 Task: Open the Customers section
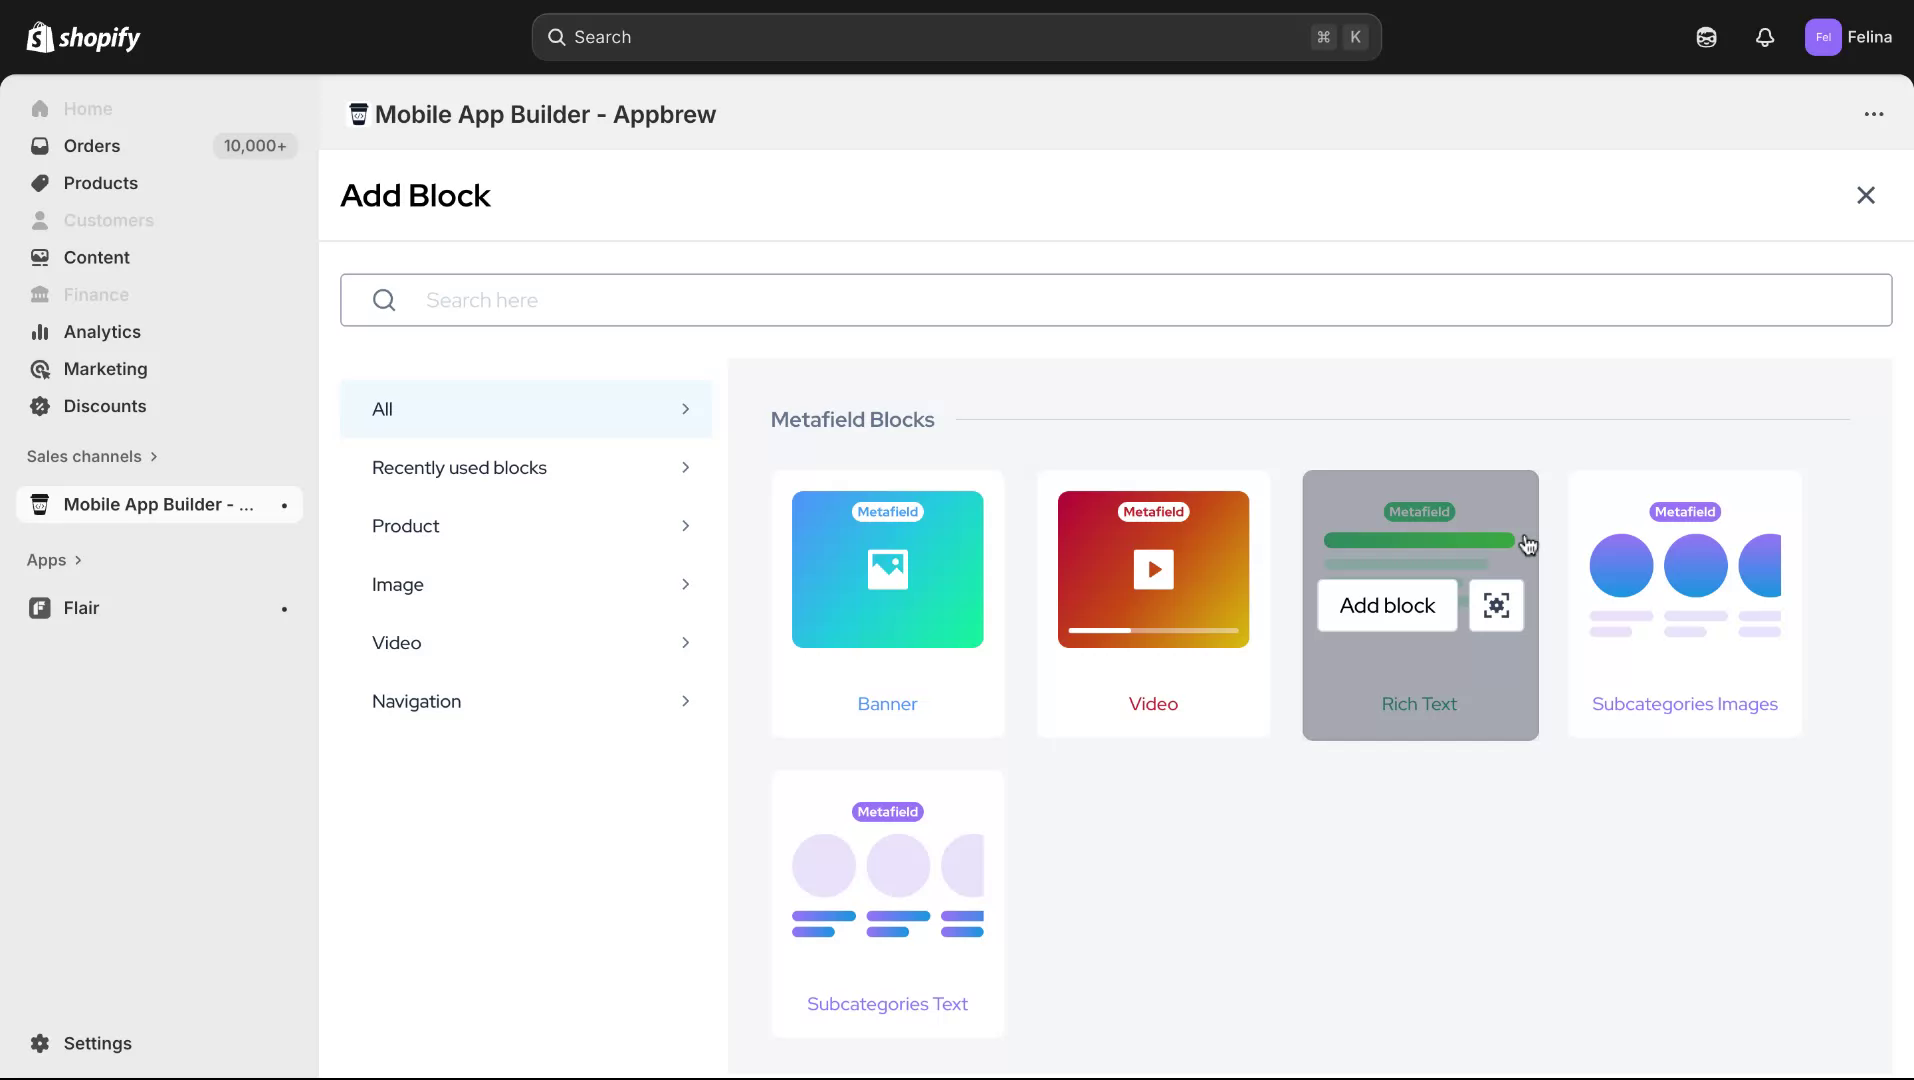coord(108,220)
